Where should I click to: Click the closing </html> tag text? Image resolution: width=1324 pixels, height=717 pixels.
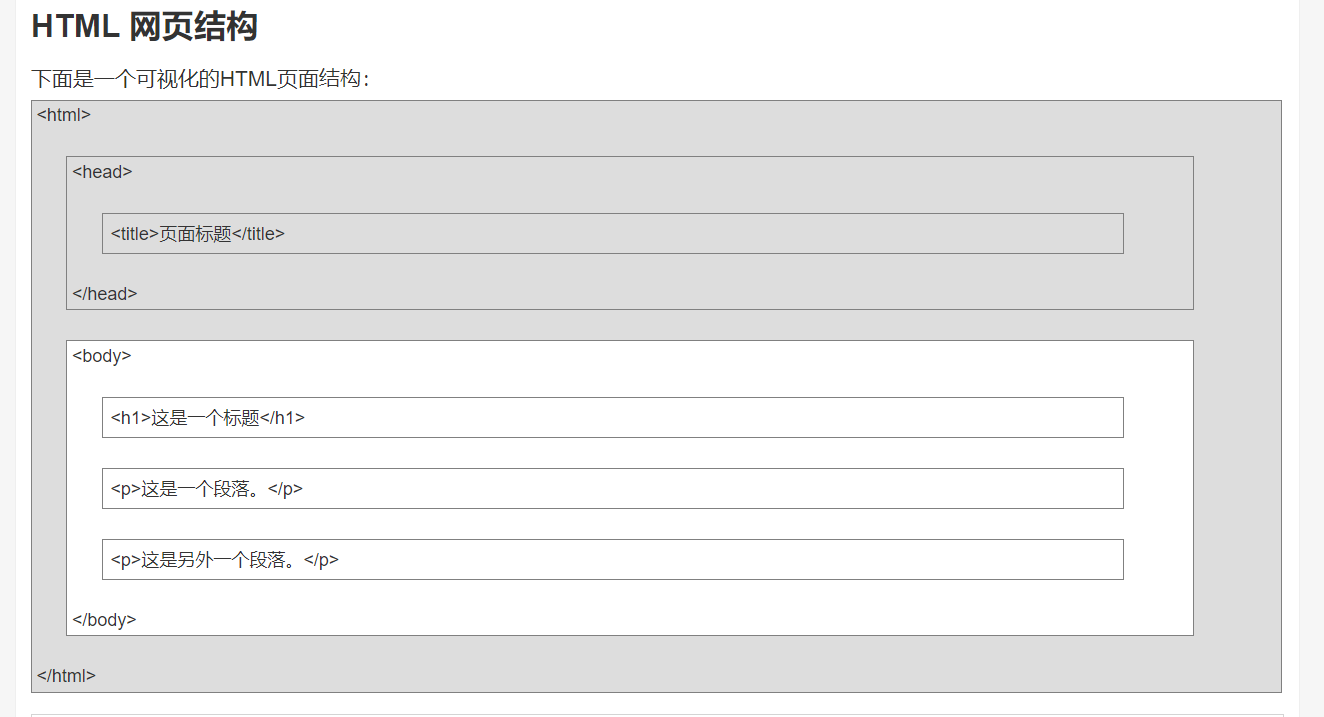coord(66,676)
